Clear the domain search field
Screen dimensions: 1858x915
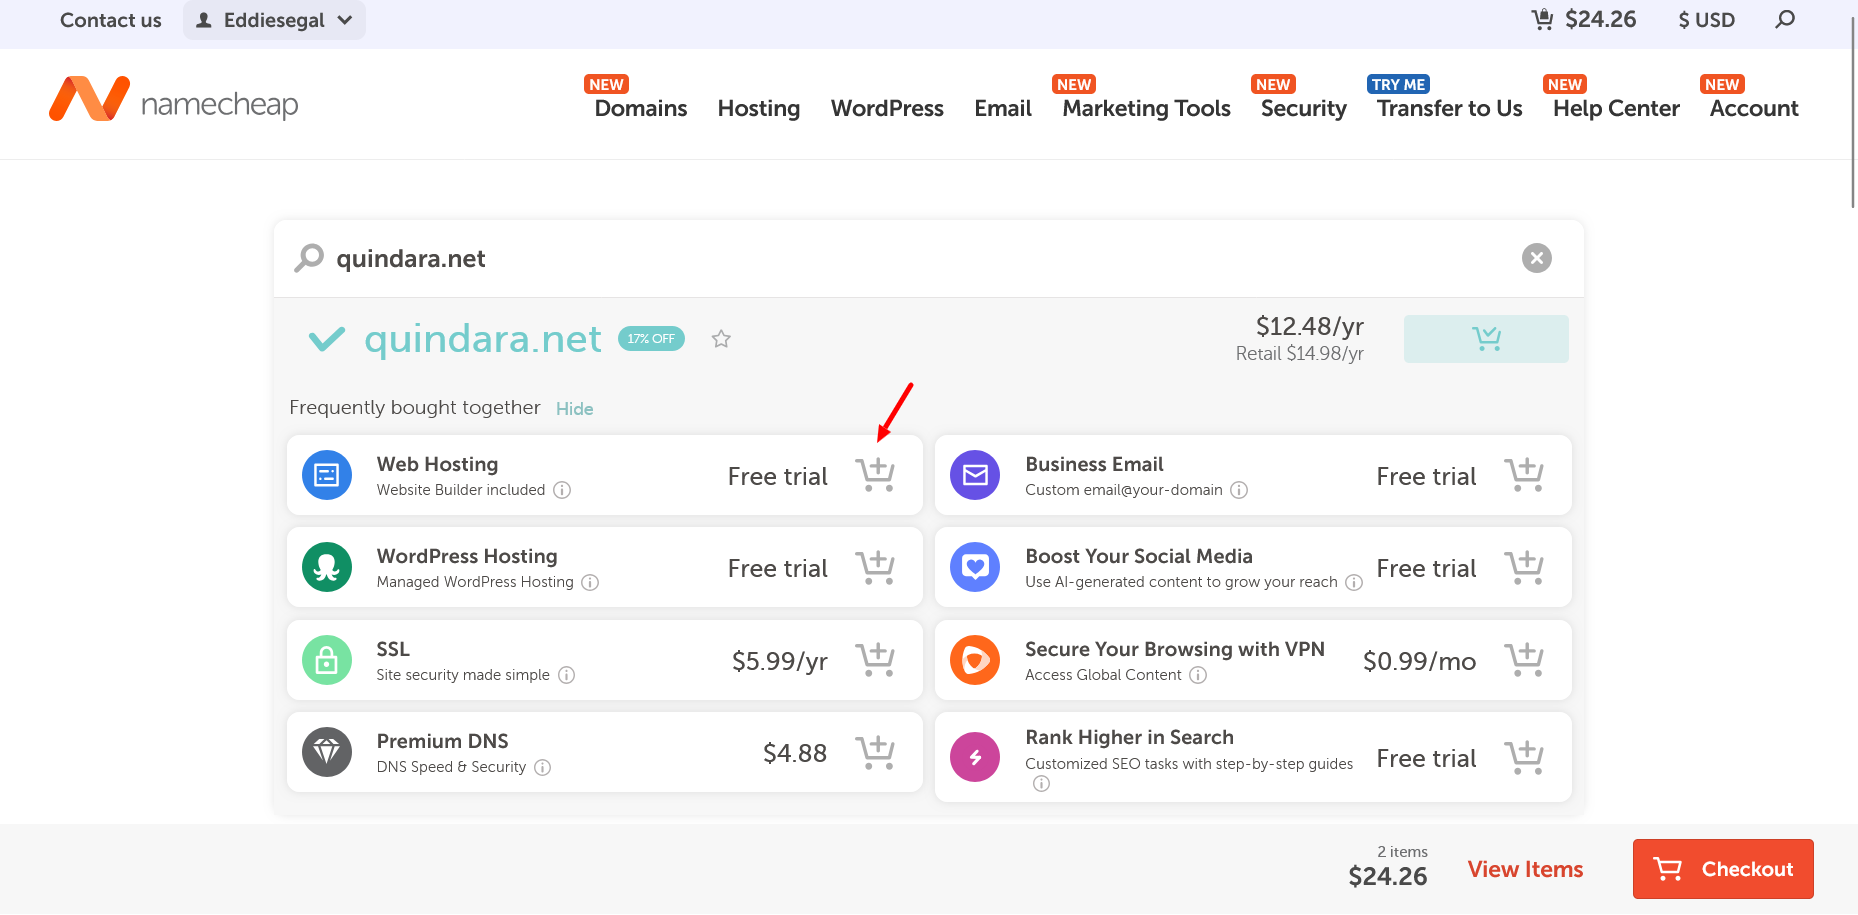tap(1537, 258)
